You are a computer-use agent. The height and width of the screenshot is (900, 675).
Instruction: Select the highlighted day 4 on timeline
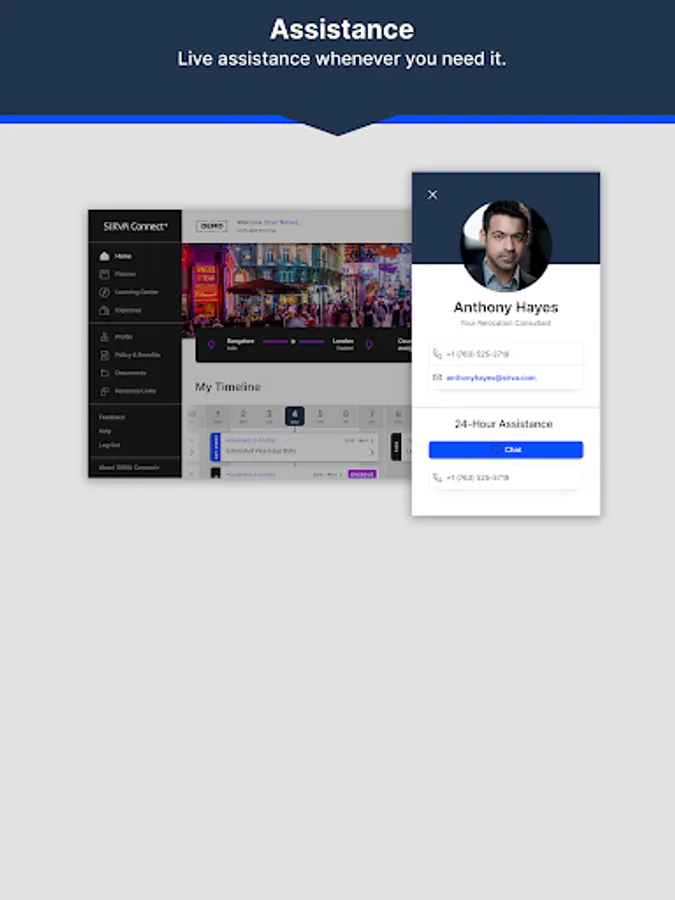(294, 416)
